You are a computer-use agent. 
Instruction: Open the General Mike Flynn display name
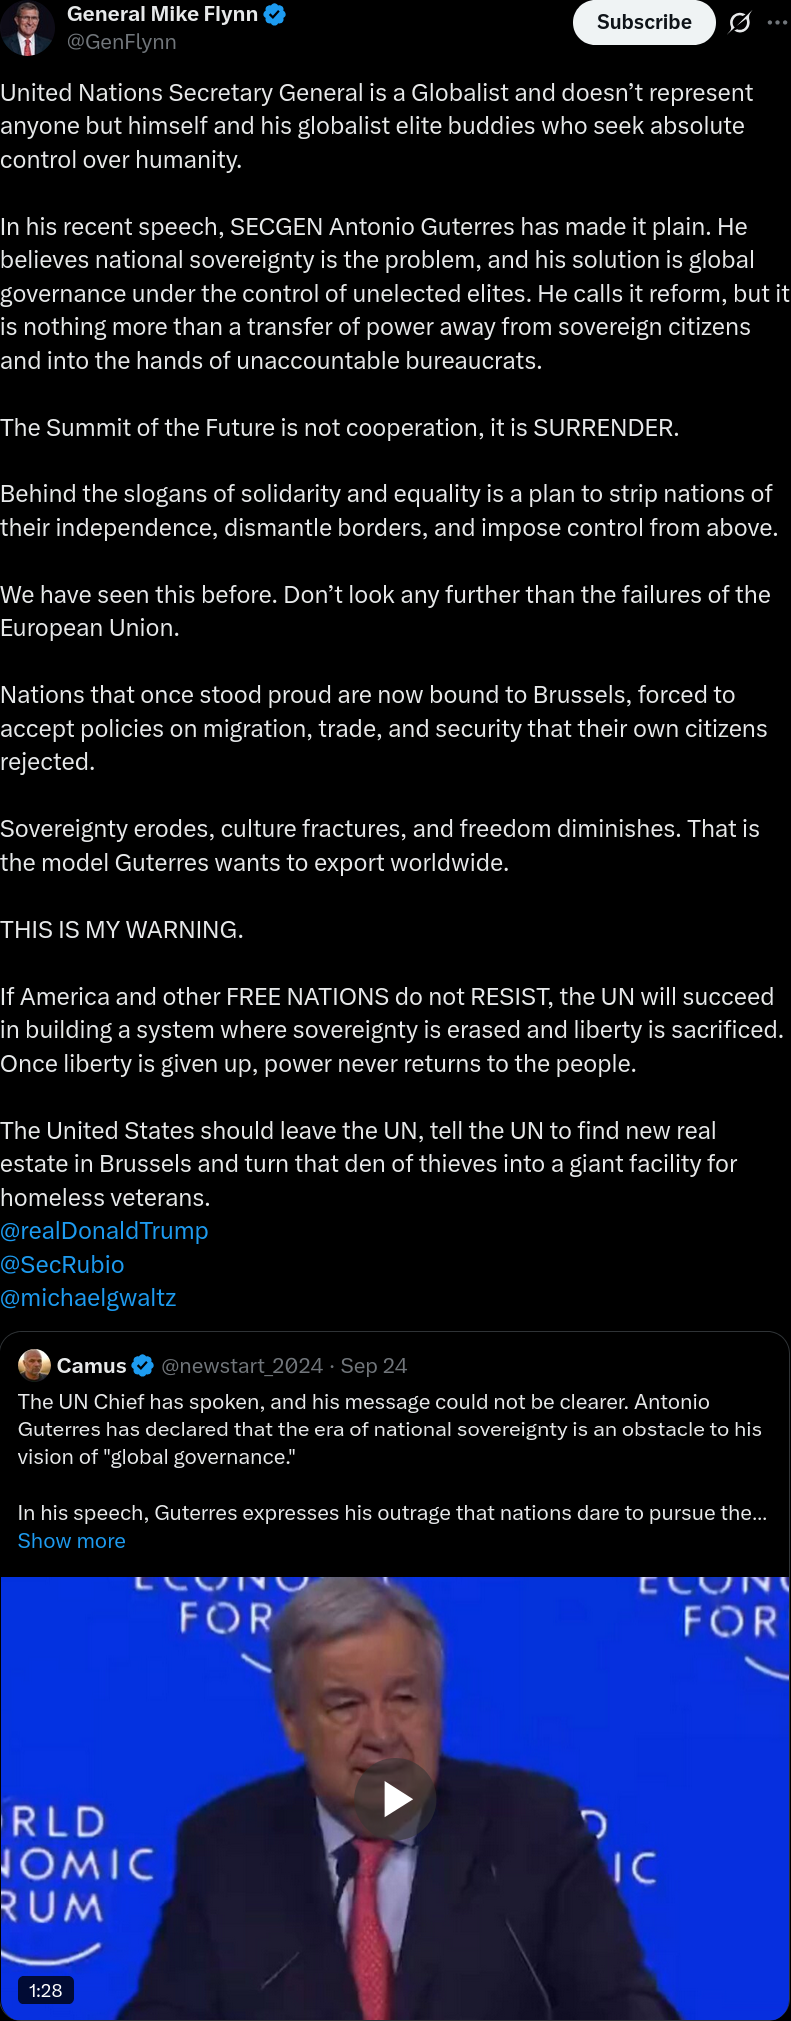(x=162, y=15)
